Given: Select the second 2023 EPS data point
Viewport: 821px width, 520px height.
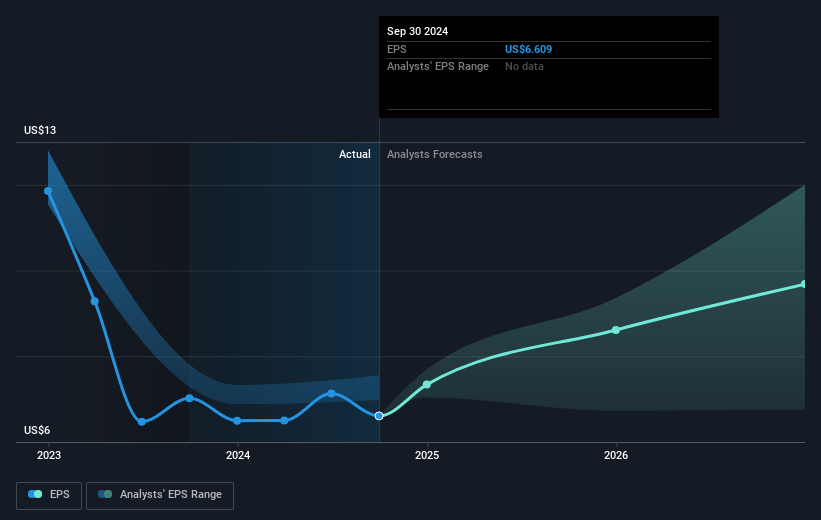Looking at the screenshot, I should point(95,301).
